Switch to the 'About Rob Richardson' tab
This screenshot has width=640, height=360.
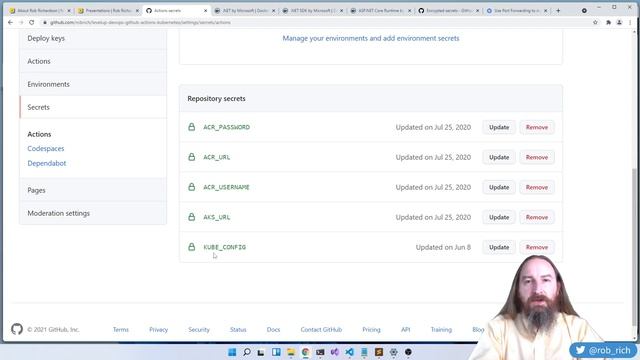point(40,11)
